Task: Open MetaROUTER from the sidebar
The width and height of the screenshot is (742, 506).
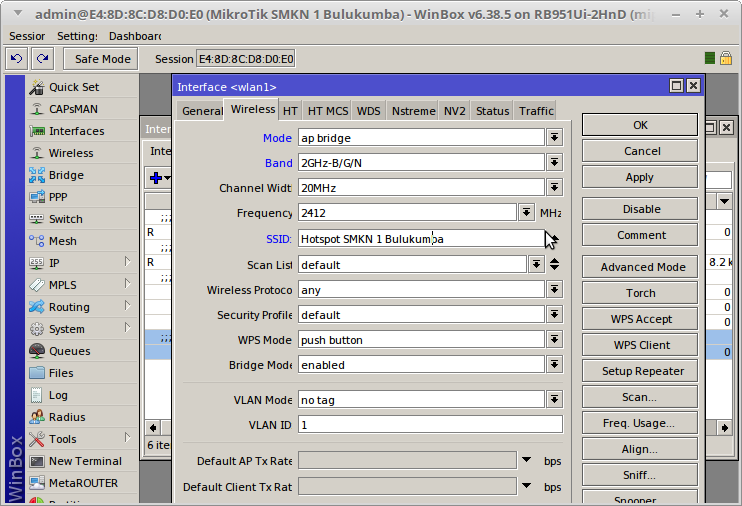Action: [83, 483]
